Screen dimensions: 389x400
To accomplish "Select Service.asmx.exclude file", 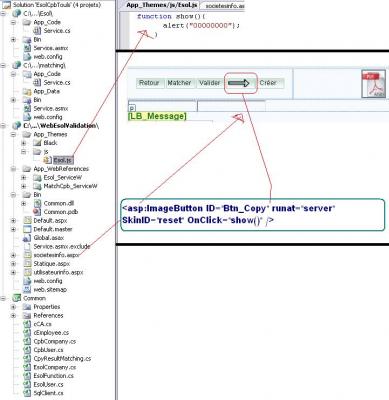I will (62, 247).
